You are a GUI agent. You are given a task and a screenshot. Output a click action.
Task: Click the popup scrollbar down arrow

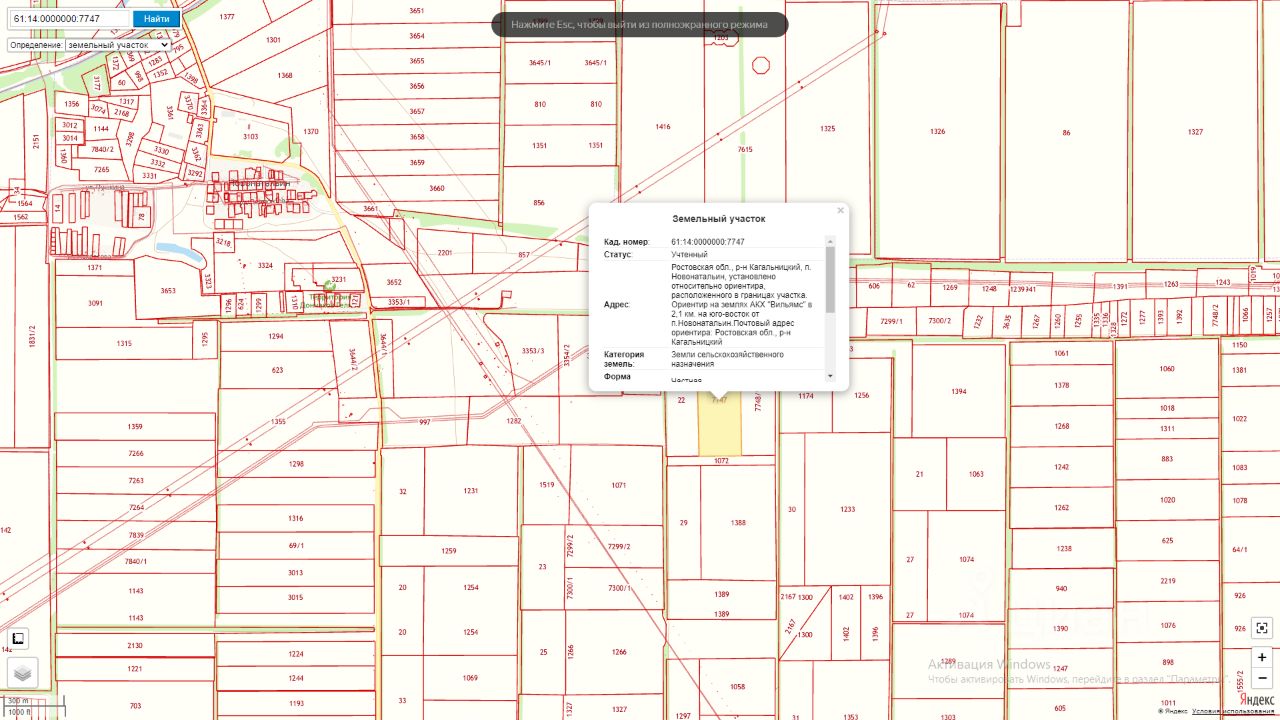830,376
